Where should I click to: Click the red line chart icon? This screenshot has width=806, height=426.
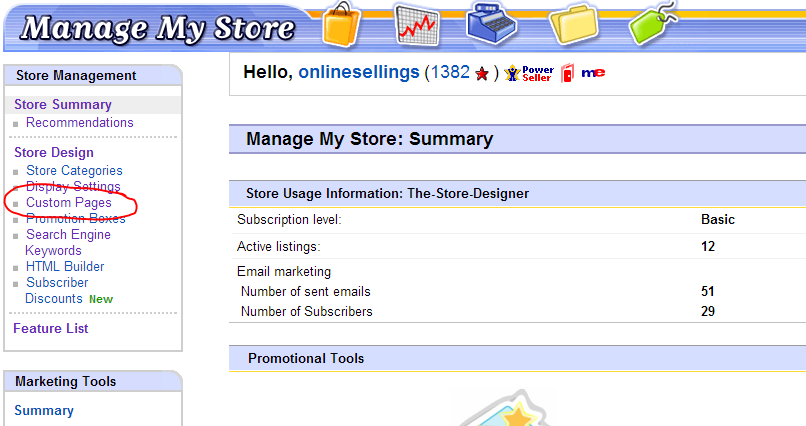417,25
